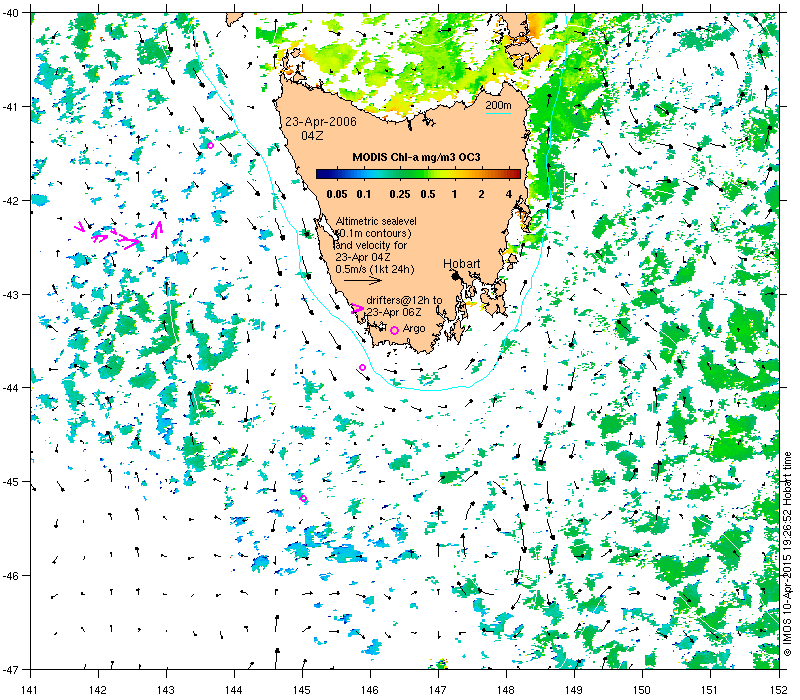Screen dimensions: 800x700
Task: Click the '0.25' colorbar tick label
Action: click(x=400, y=194)
